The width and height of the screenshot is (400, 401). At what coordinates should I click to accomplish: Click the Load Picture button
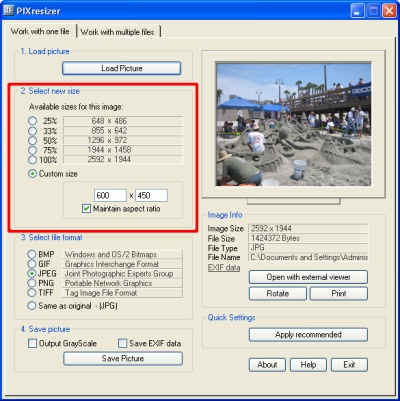(122, 68)
